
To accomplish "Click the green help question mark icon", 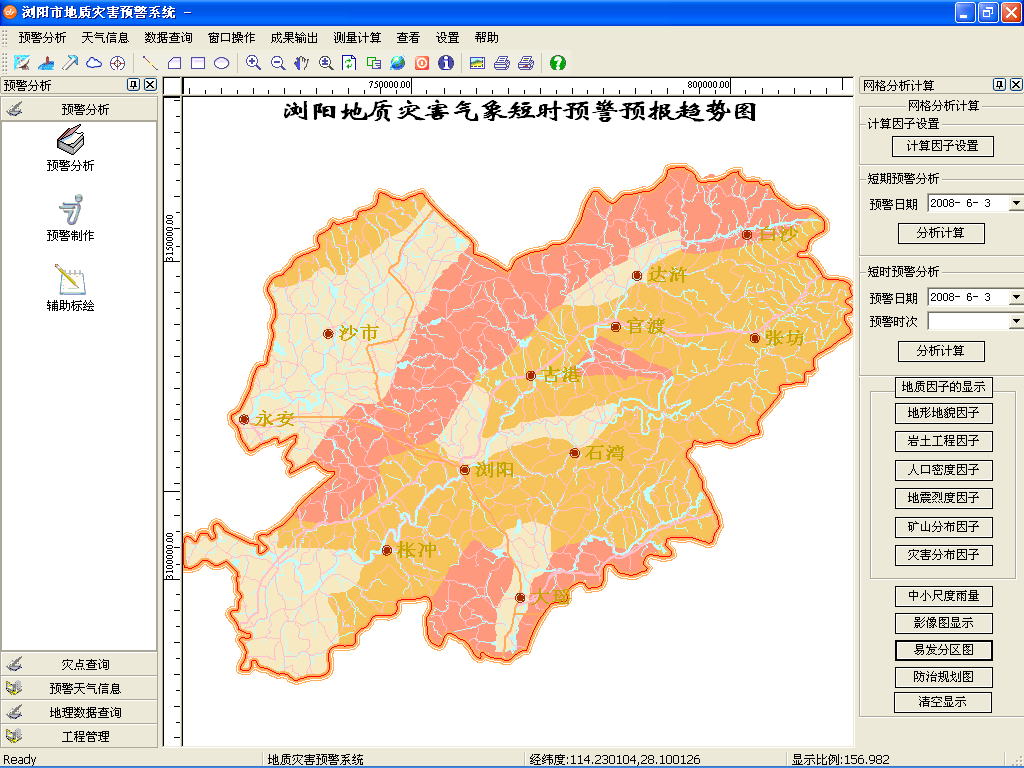I will tap(558, 63).
